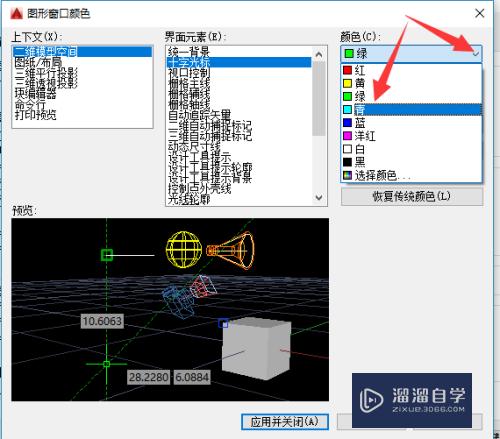The height and width of the screenshot is (439, 500).
Task: Pick 蓝 from the color dropdown
Action: [411, 123]
